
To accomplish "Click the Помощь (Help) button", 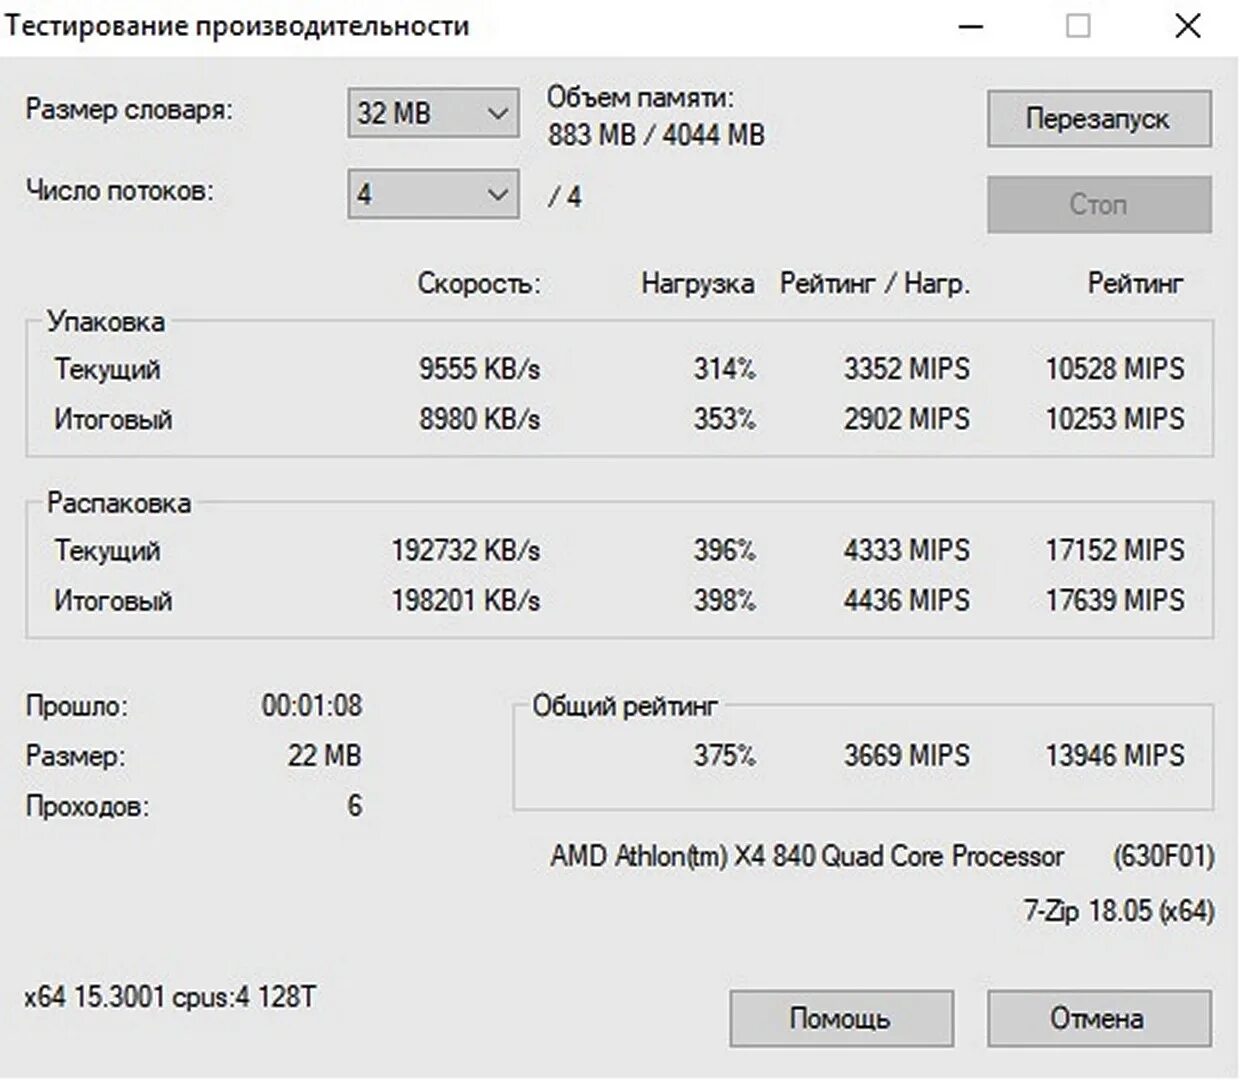I will tap(840, 1018).
